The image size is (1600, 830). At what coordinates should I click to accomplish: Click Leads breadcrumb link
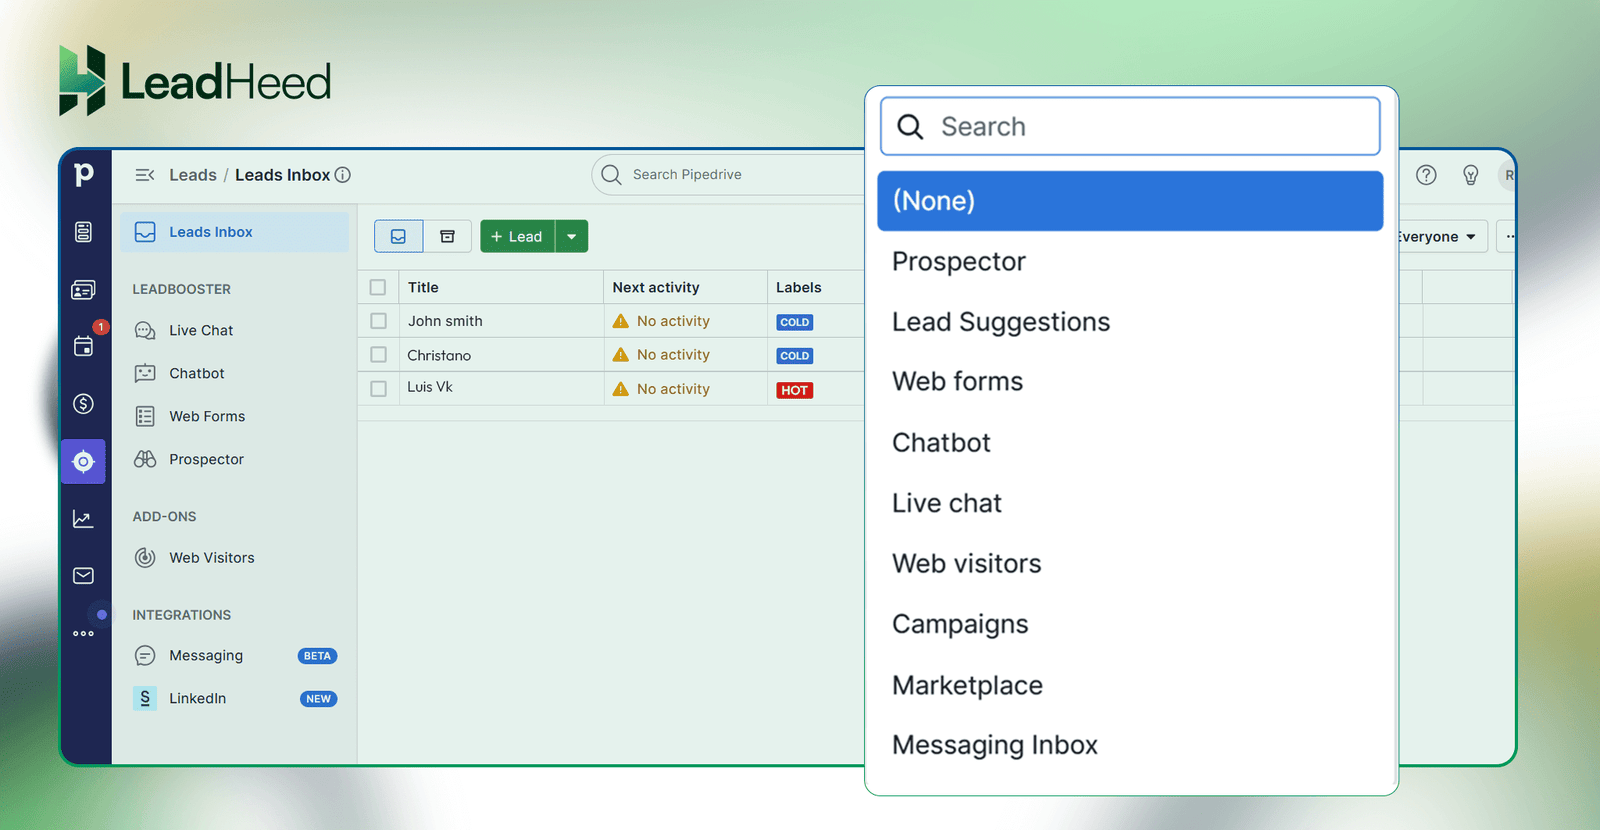pyautogui.click(x=193, y=175)
